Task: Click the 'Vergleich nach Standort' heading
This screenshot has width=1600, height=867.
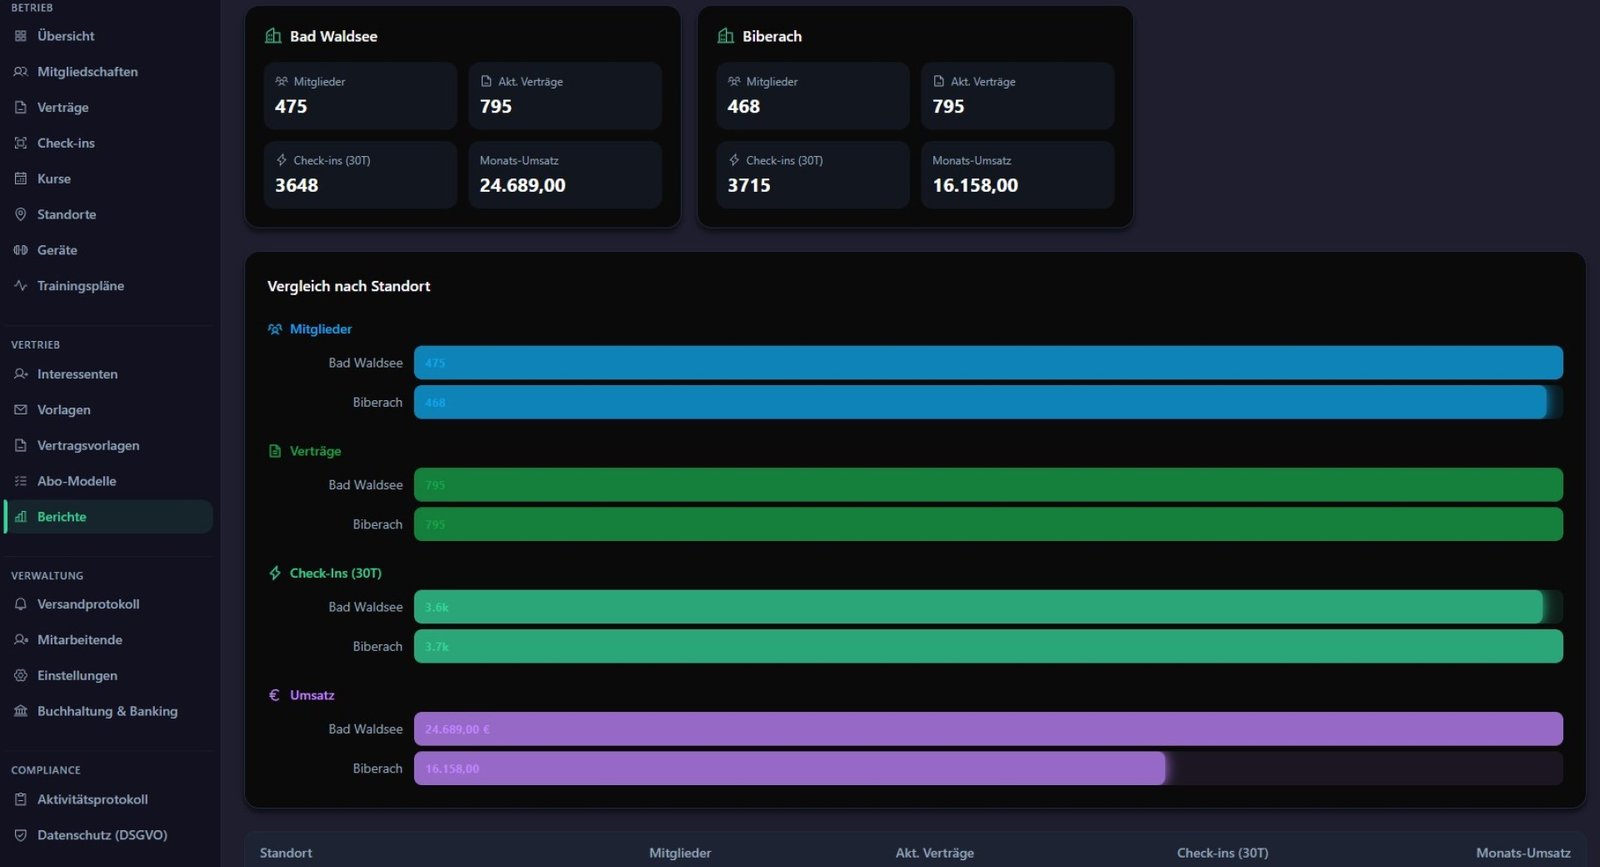Action: 349,286
